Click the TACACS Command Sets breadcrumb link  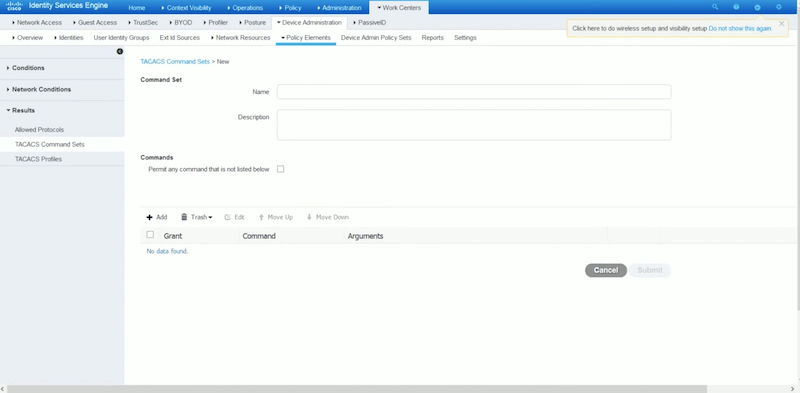pyautogui.click(x=175, y=61)
